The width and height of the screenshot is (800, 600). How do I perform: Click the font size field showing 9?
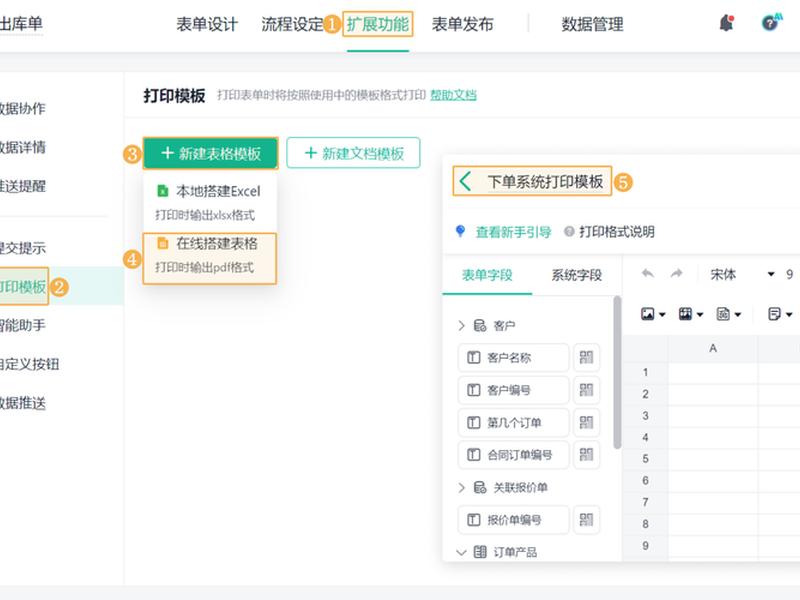pos(789,274)
